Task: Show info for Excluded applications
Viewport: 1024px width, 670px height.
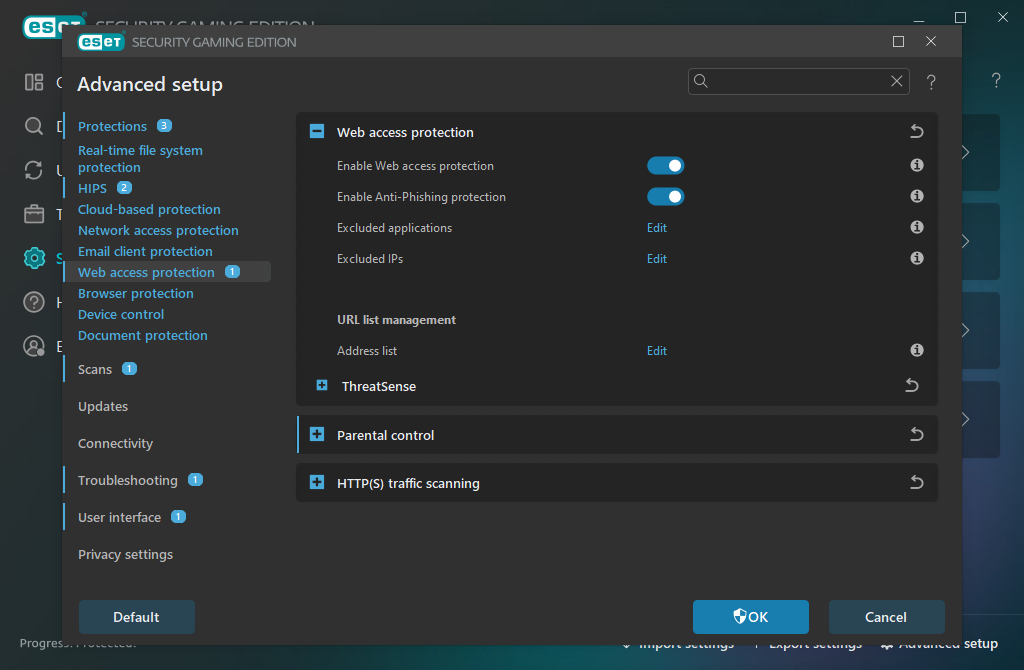Action: 917,227
